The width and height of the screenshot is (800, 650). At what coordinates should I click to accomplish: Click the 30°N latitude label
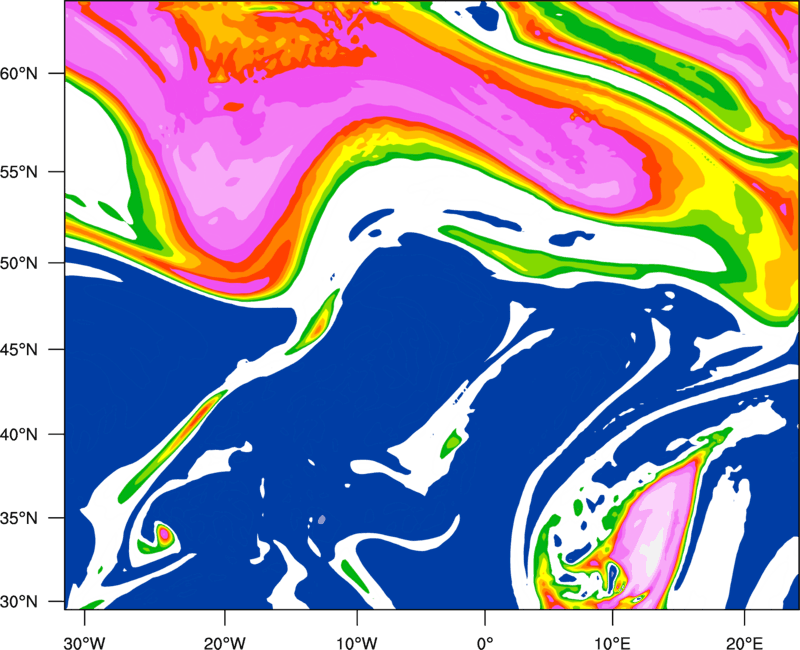(19, 602)
